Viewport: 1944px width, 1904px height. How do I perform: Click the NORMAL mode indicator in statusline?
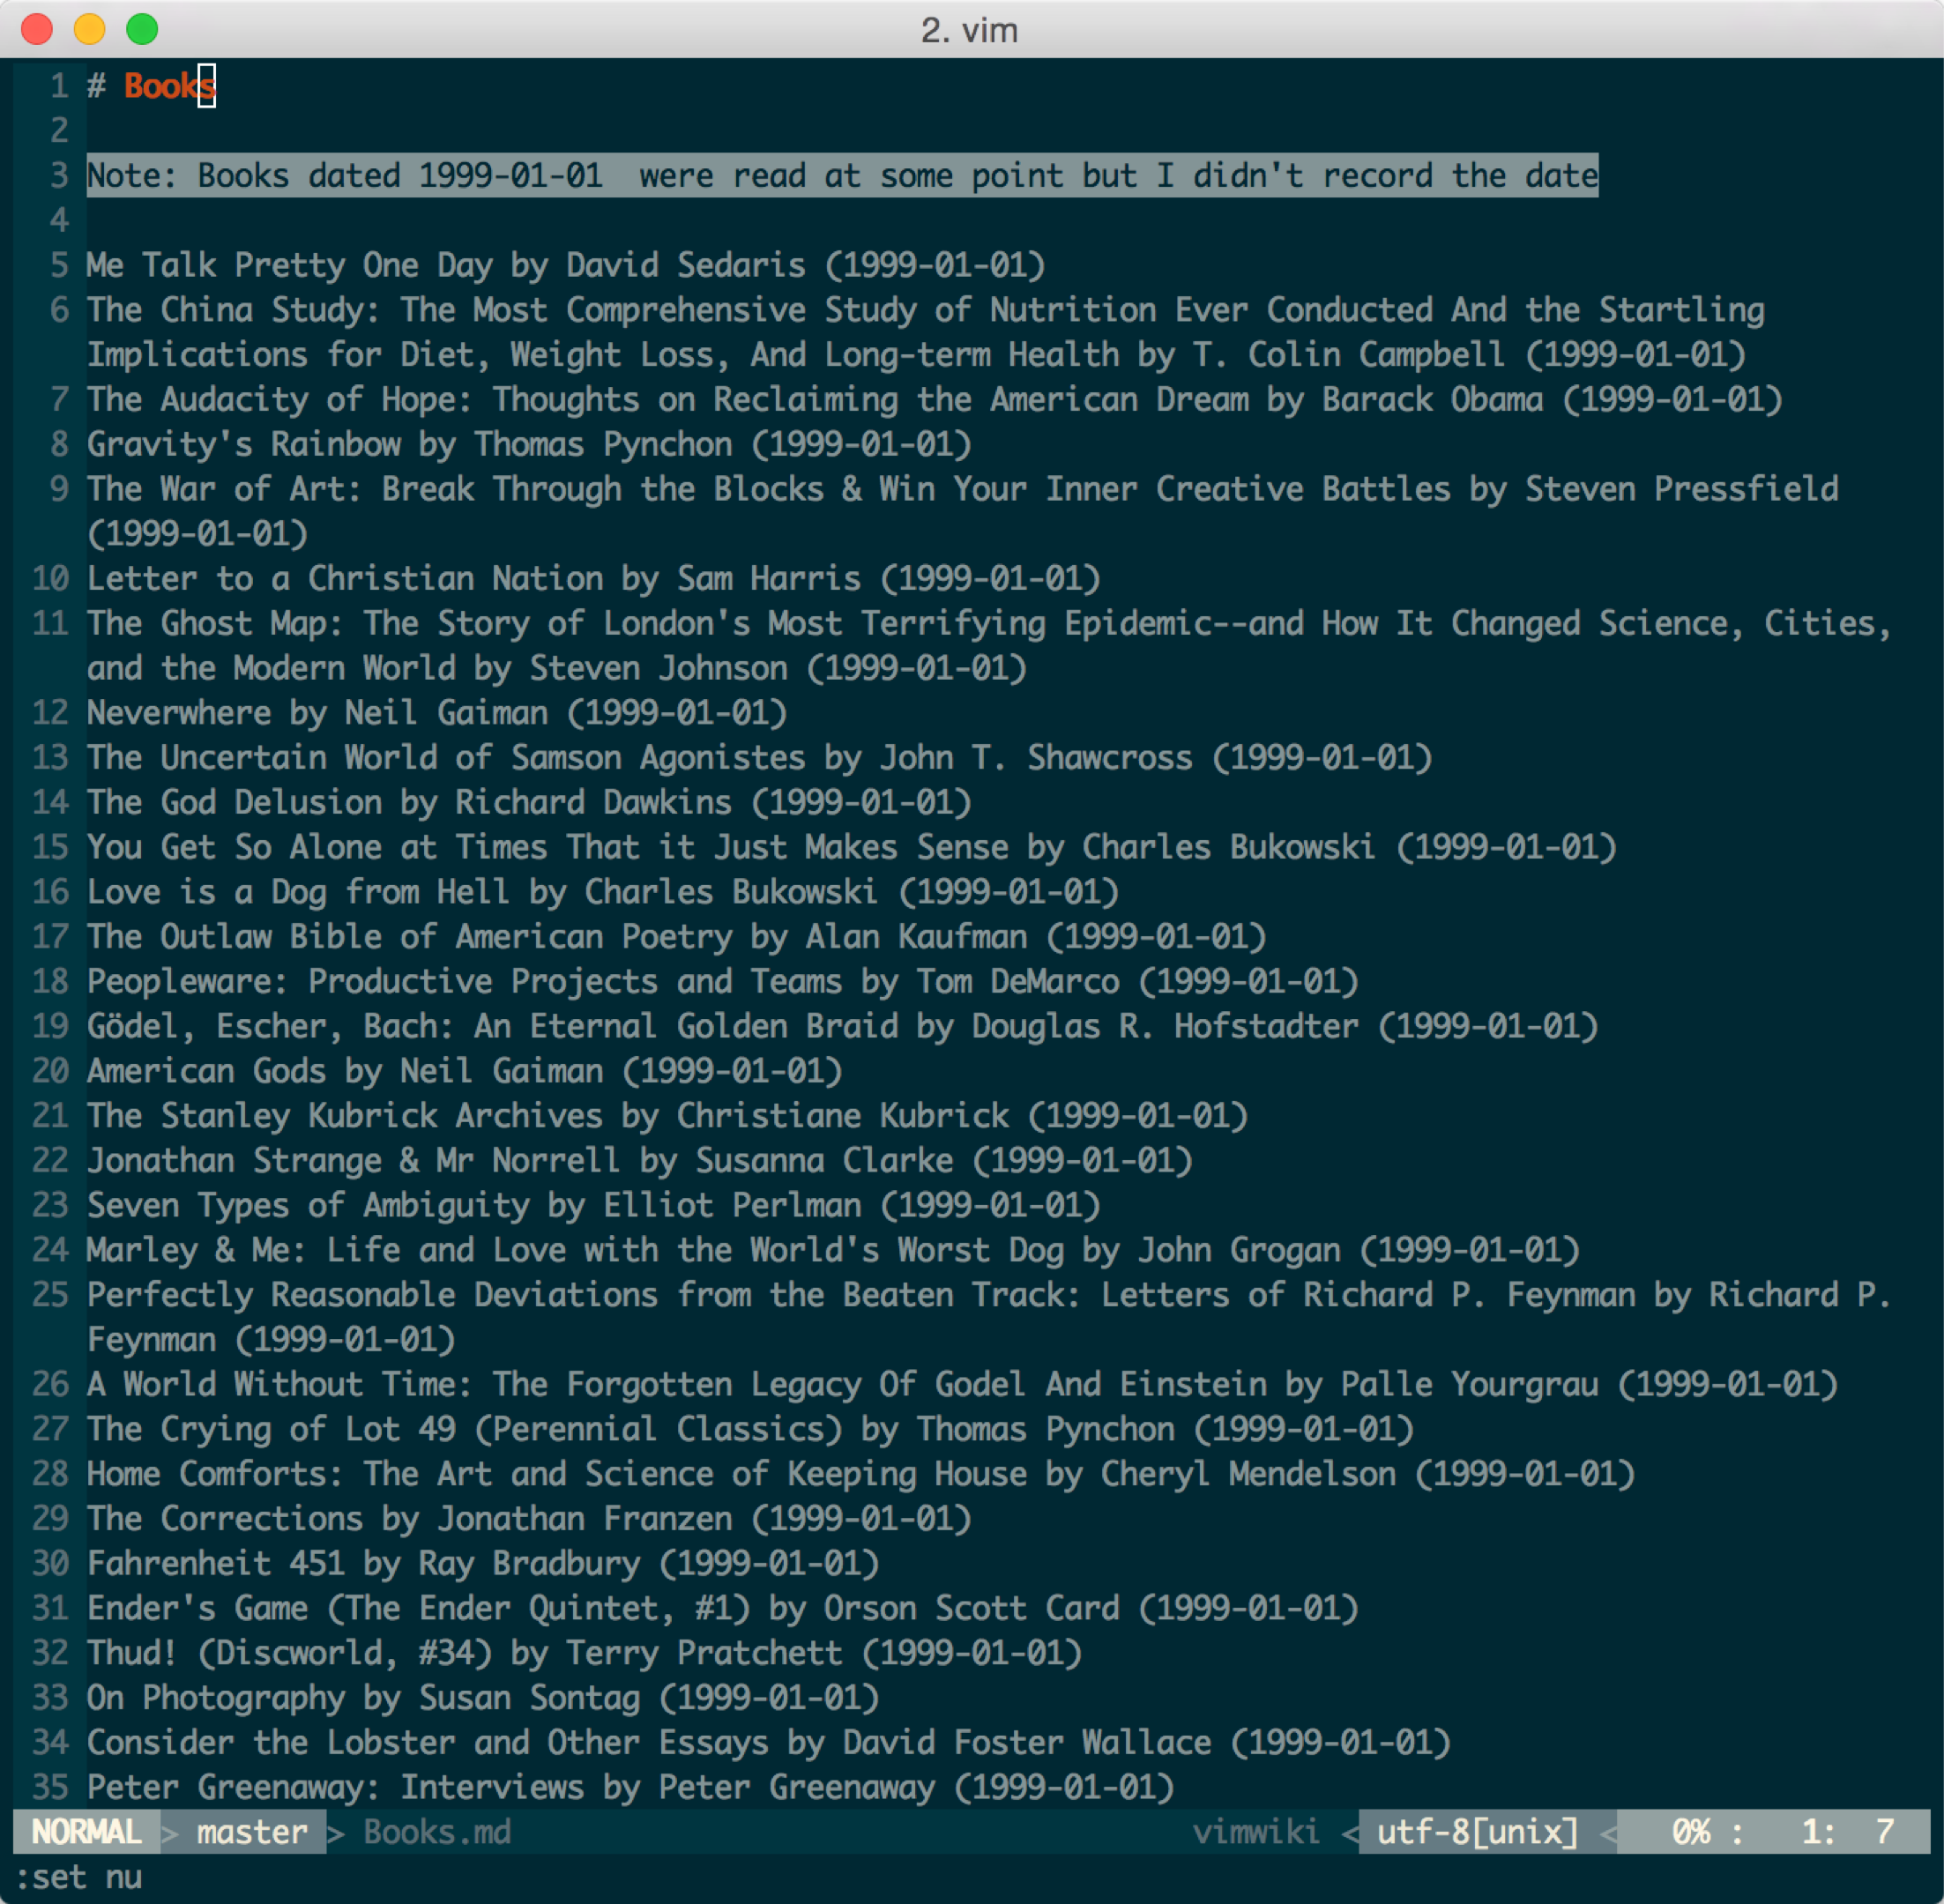[x=86, y=1831]
